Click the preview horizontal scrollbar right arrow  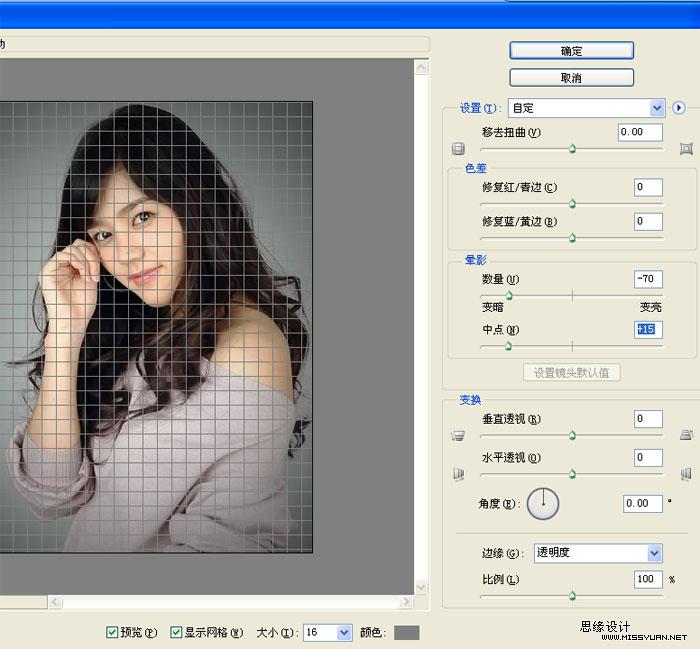[406, 602]
